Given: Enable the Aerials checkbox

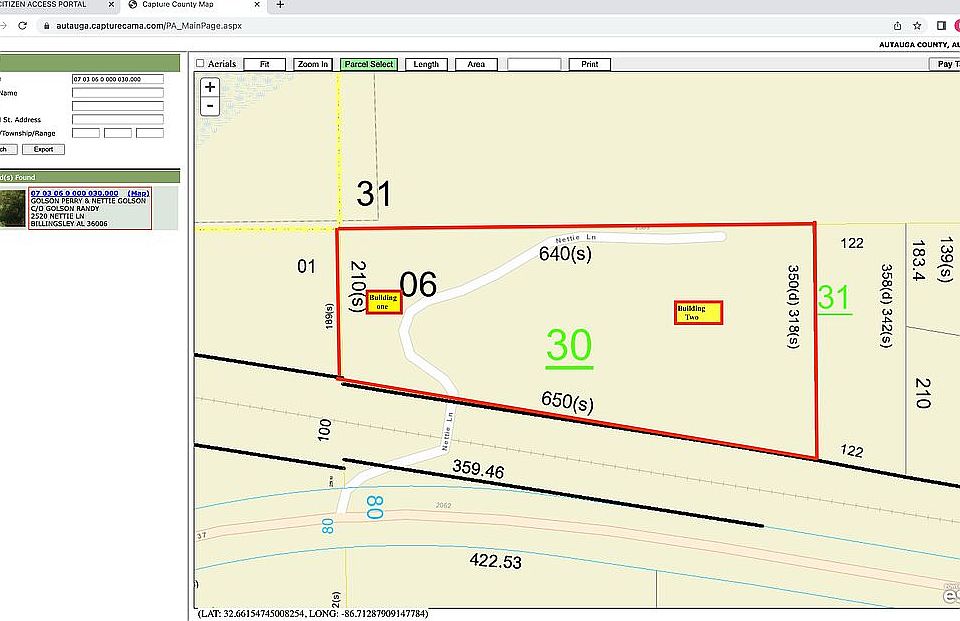Looking at the screenshot, I should click(200, 64).
